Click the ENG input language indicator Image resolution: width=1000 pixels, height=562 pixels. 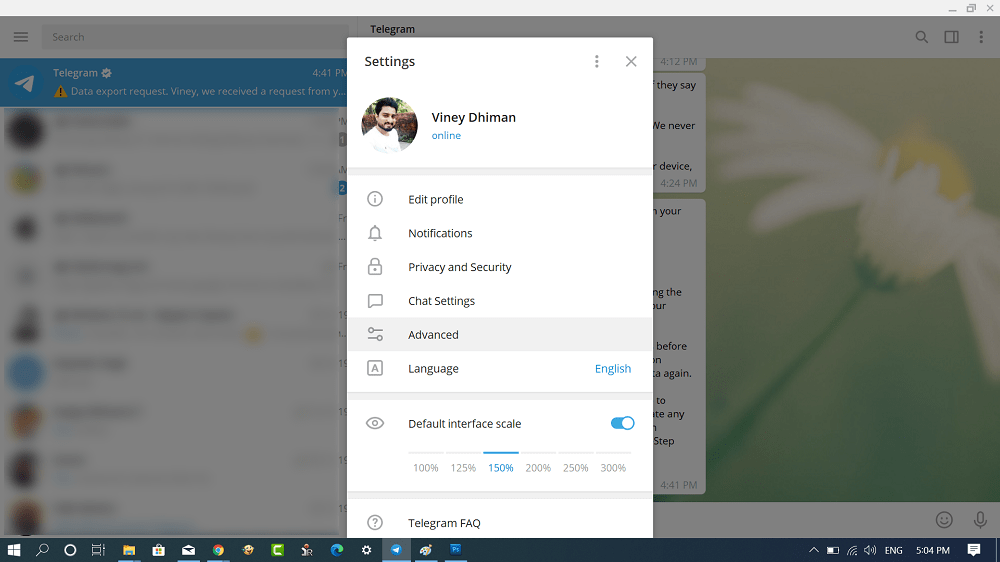[893, 550]
